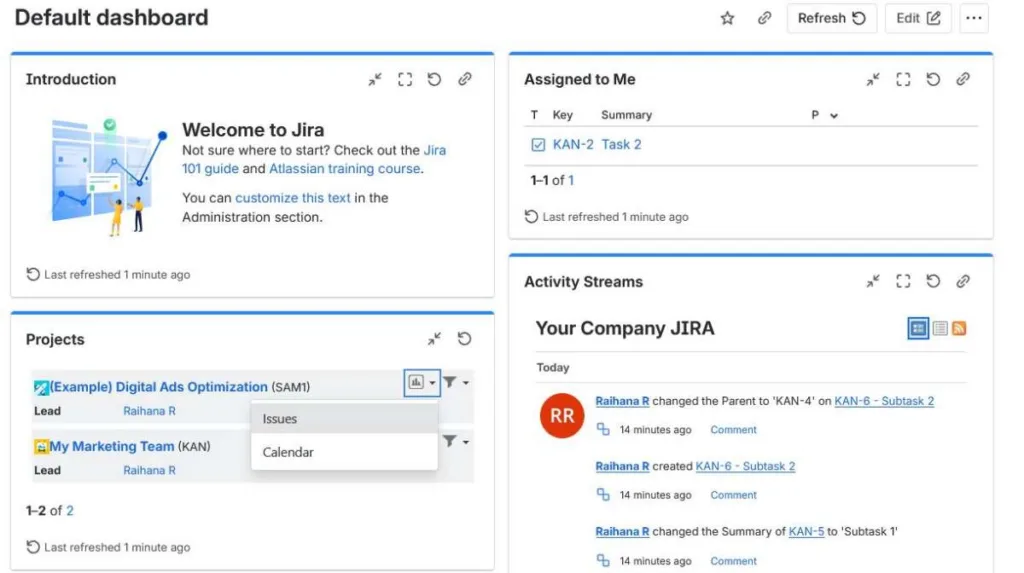Click the Refresh dashboard button
The height and width of the screenshot is (573, 1024).
point(831,18)
